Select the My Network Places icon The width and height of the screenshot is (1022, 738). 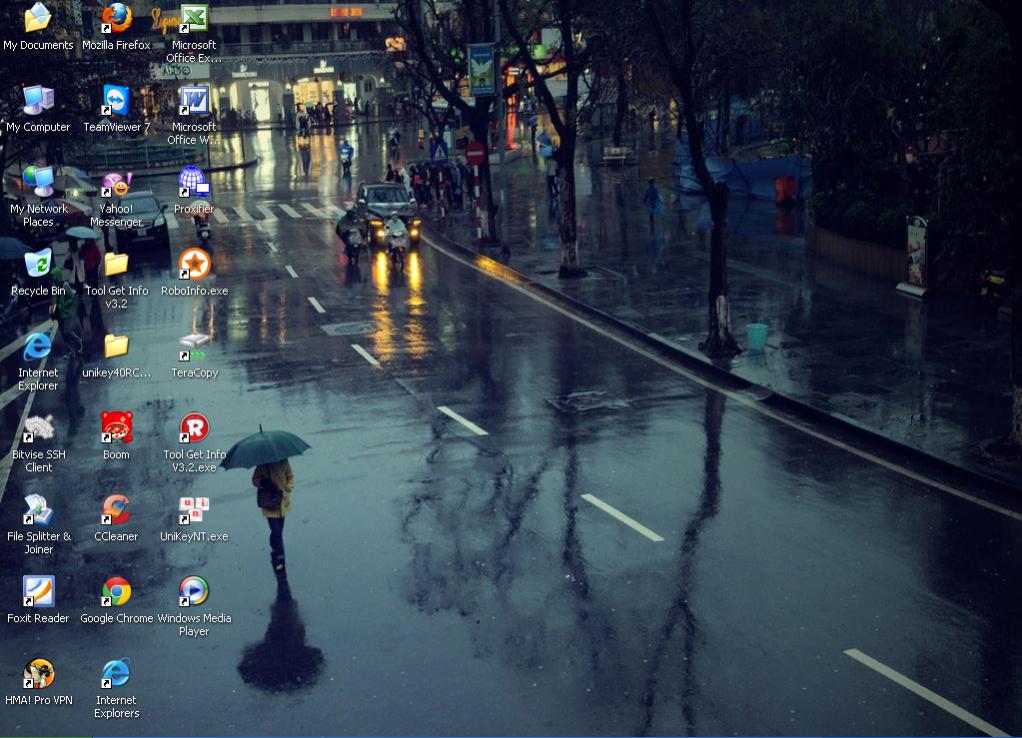[38, 183]
